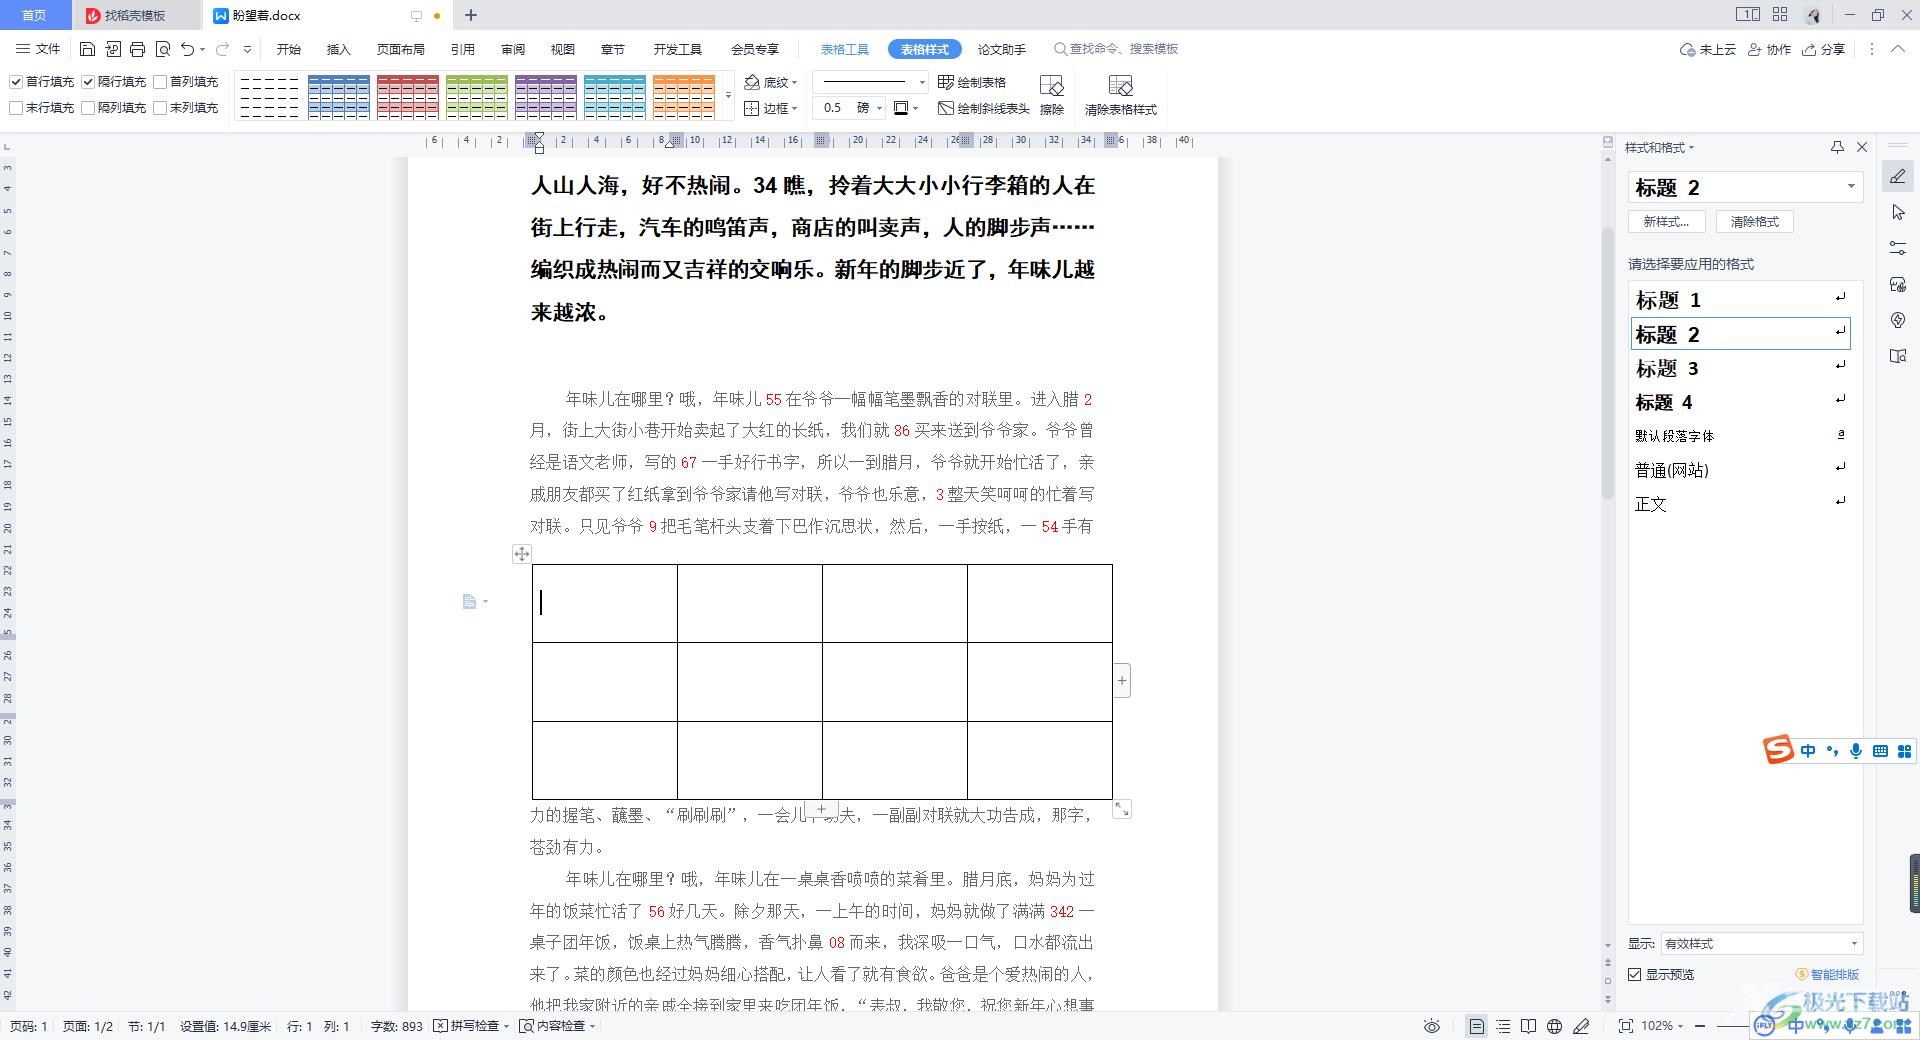This screenshot has height=1040, width=1920.
Task: Switch to Outline view in status bar
Action: coord(1503,1026)
